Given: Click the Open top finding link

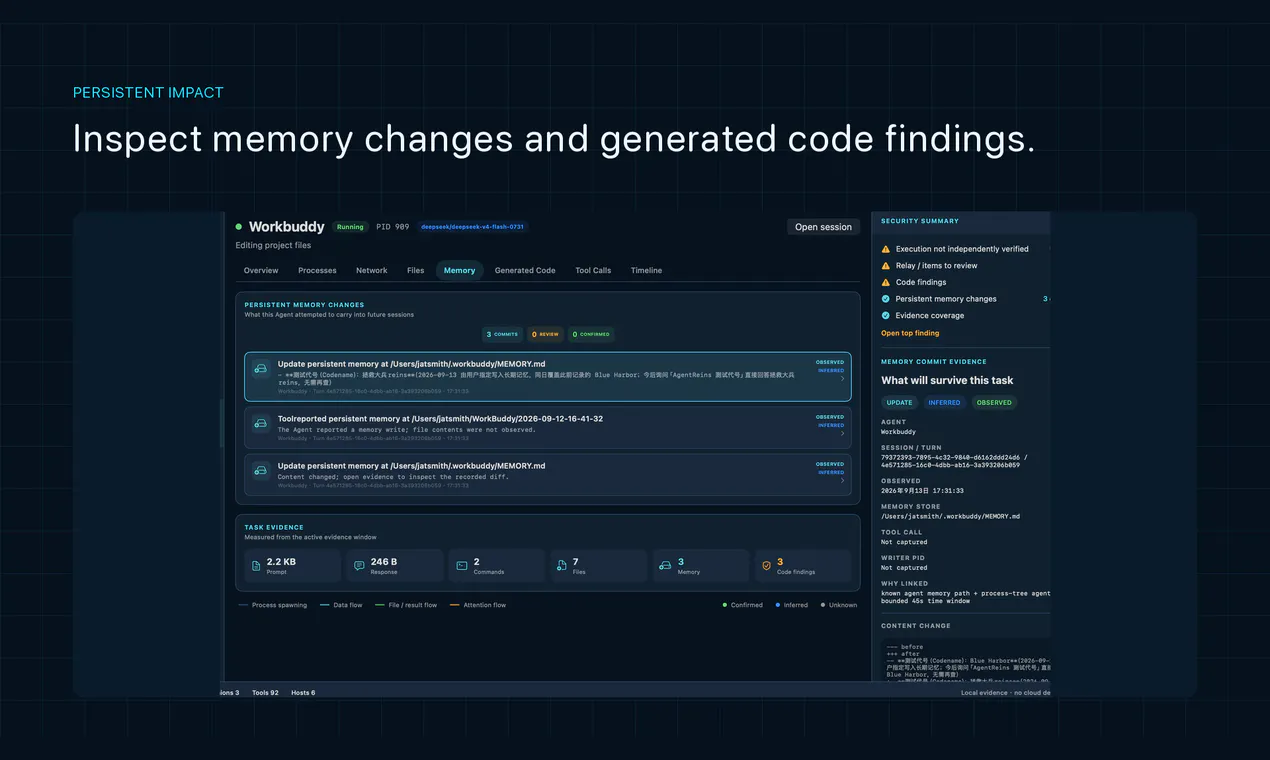Looking at the screenshot, I should (x=910, y=333).
